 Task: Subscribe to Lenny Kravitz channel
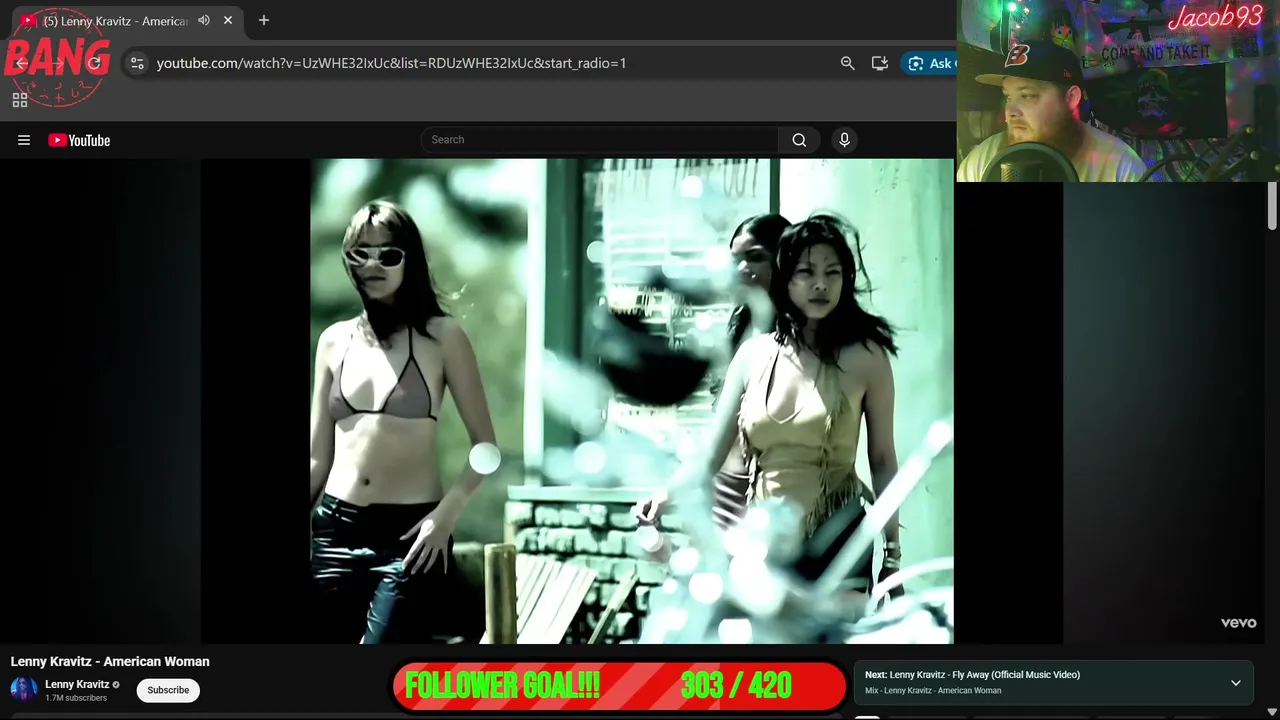168,690
